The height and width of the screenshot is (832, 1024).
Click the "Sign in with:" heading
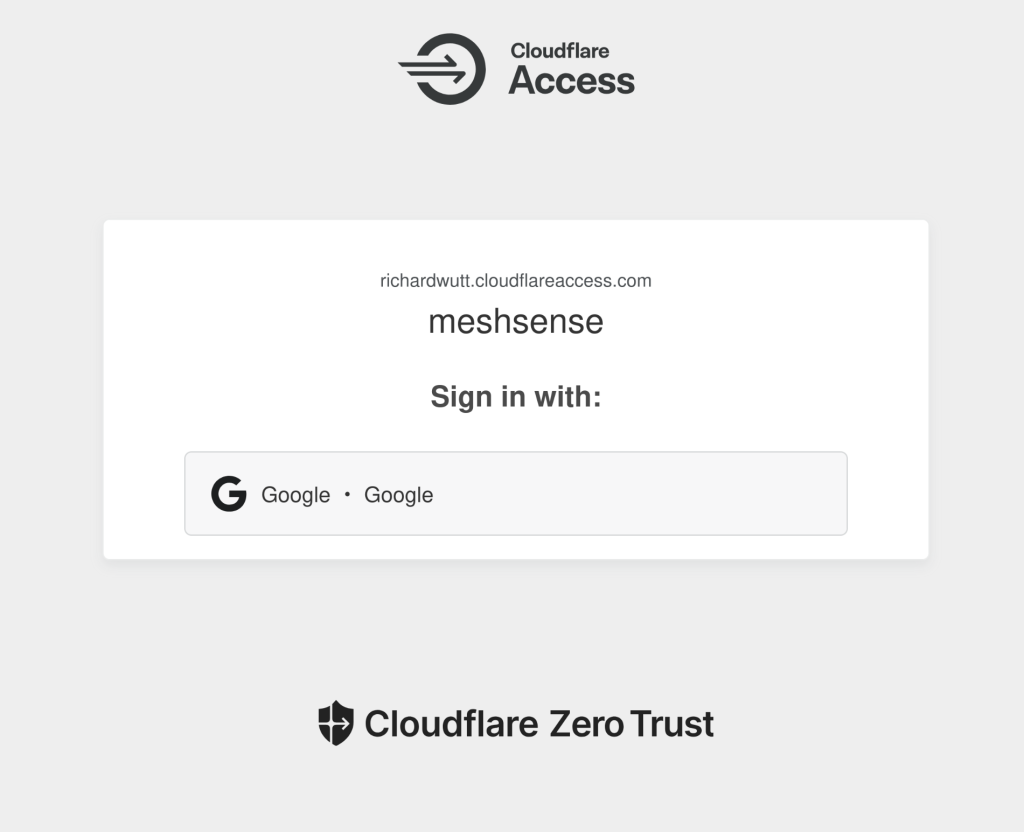tap(515, 397)
